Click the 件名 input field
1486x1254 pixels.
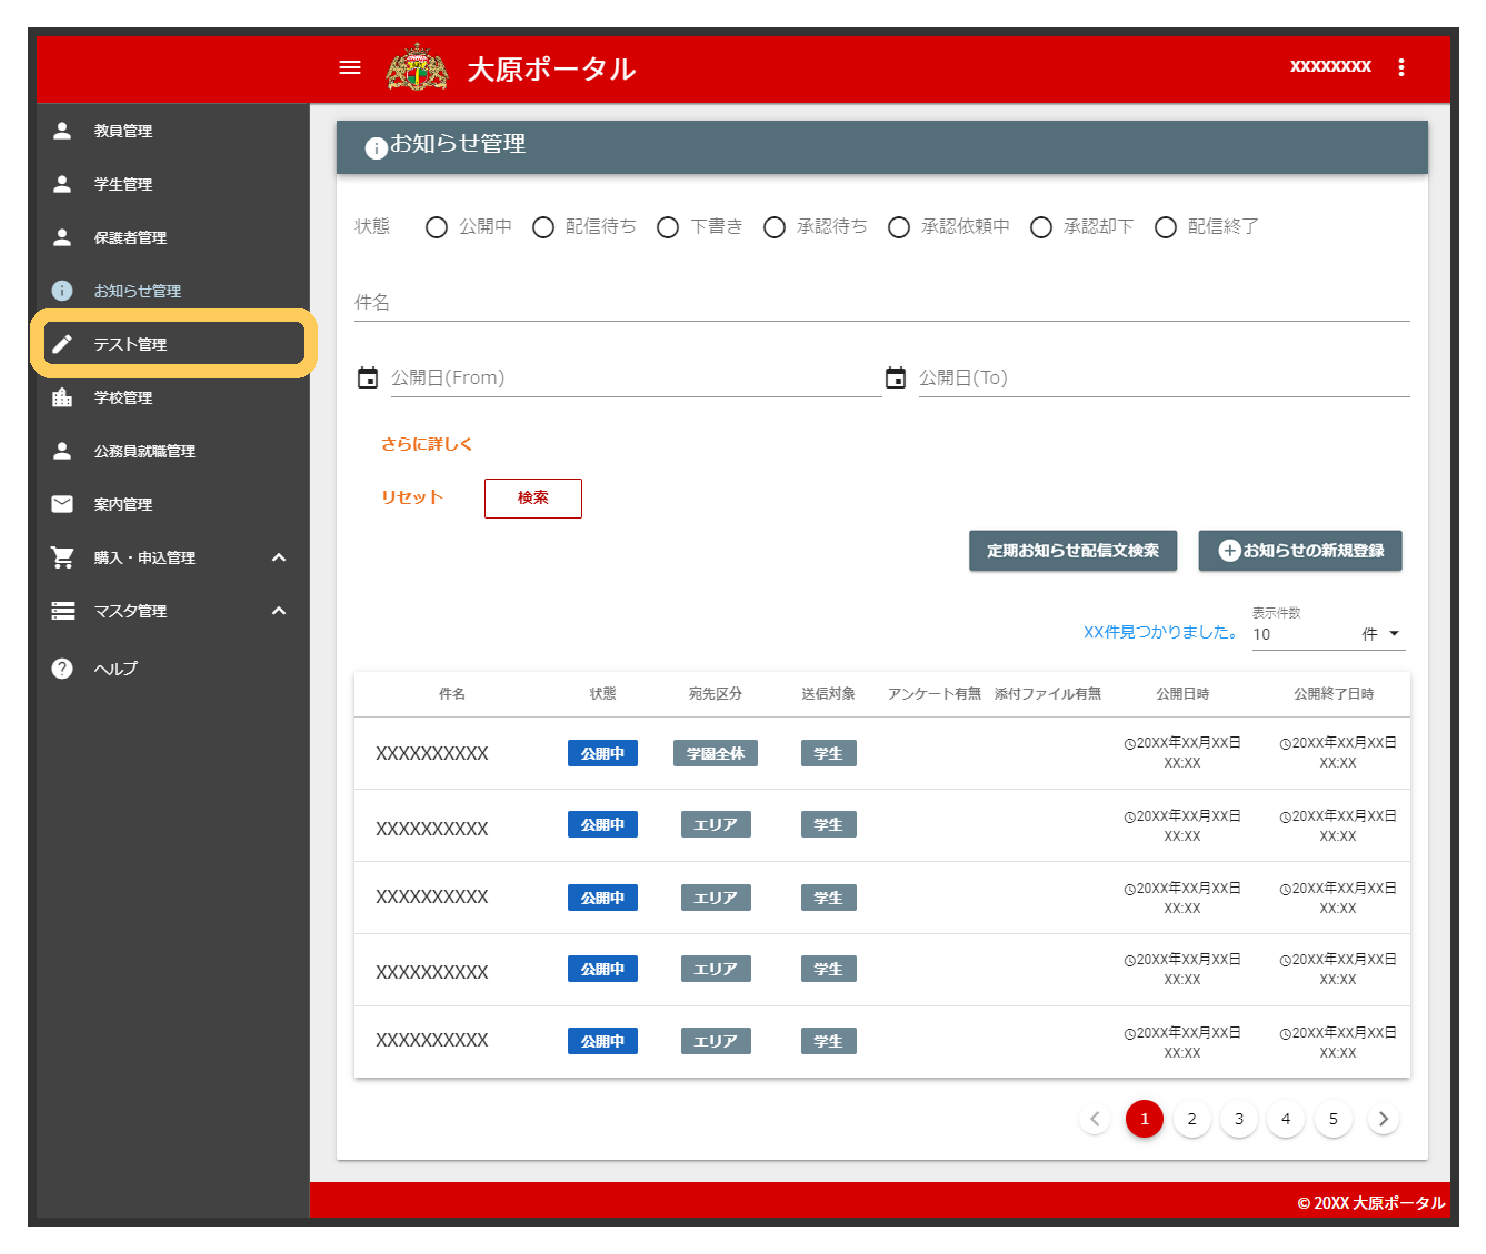(882, 303)
